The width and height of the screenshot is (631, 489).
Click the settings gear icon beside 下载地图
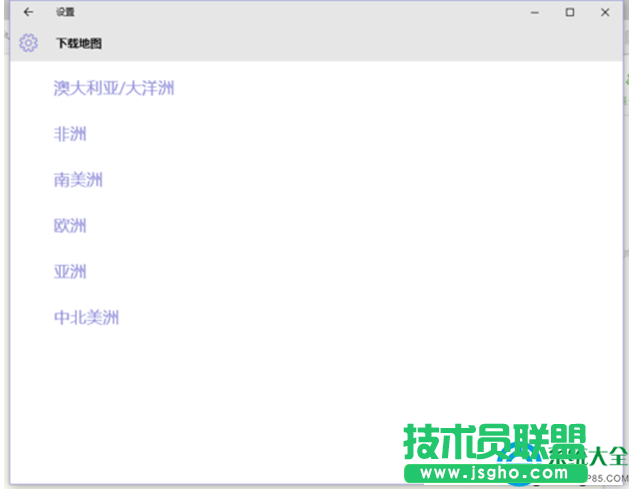[x=28, y=43]
